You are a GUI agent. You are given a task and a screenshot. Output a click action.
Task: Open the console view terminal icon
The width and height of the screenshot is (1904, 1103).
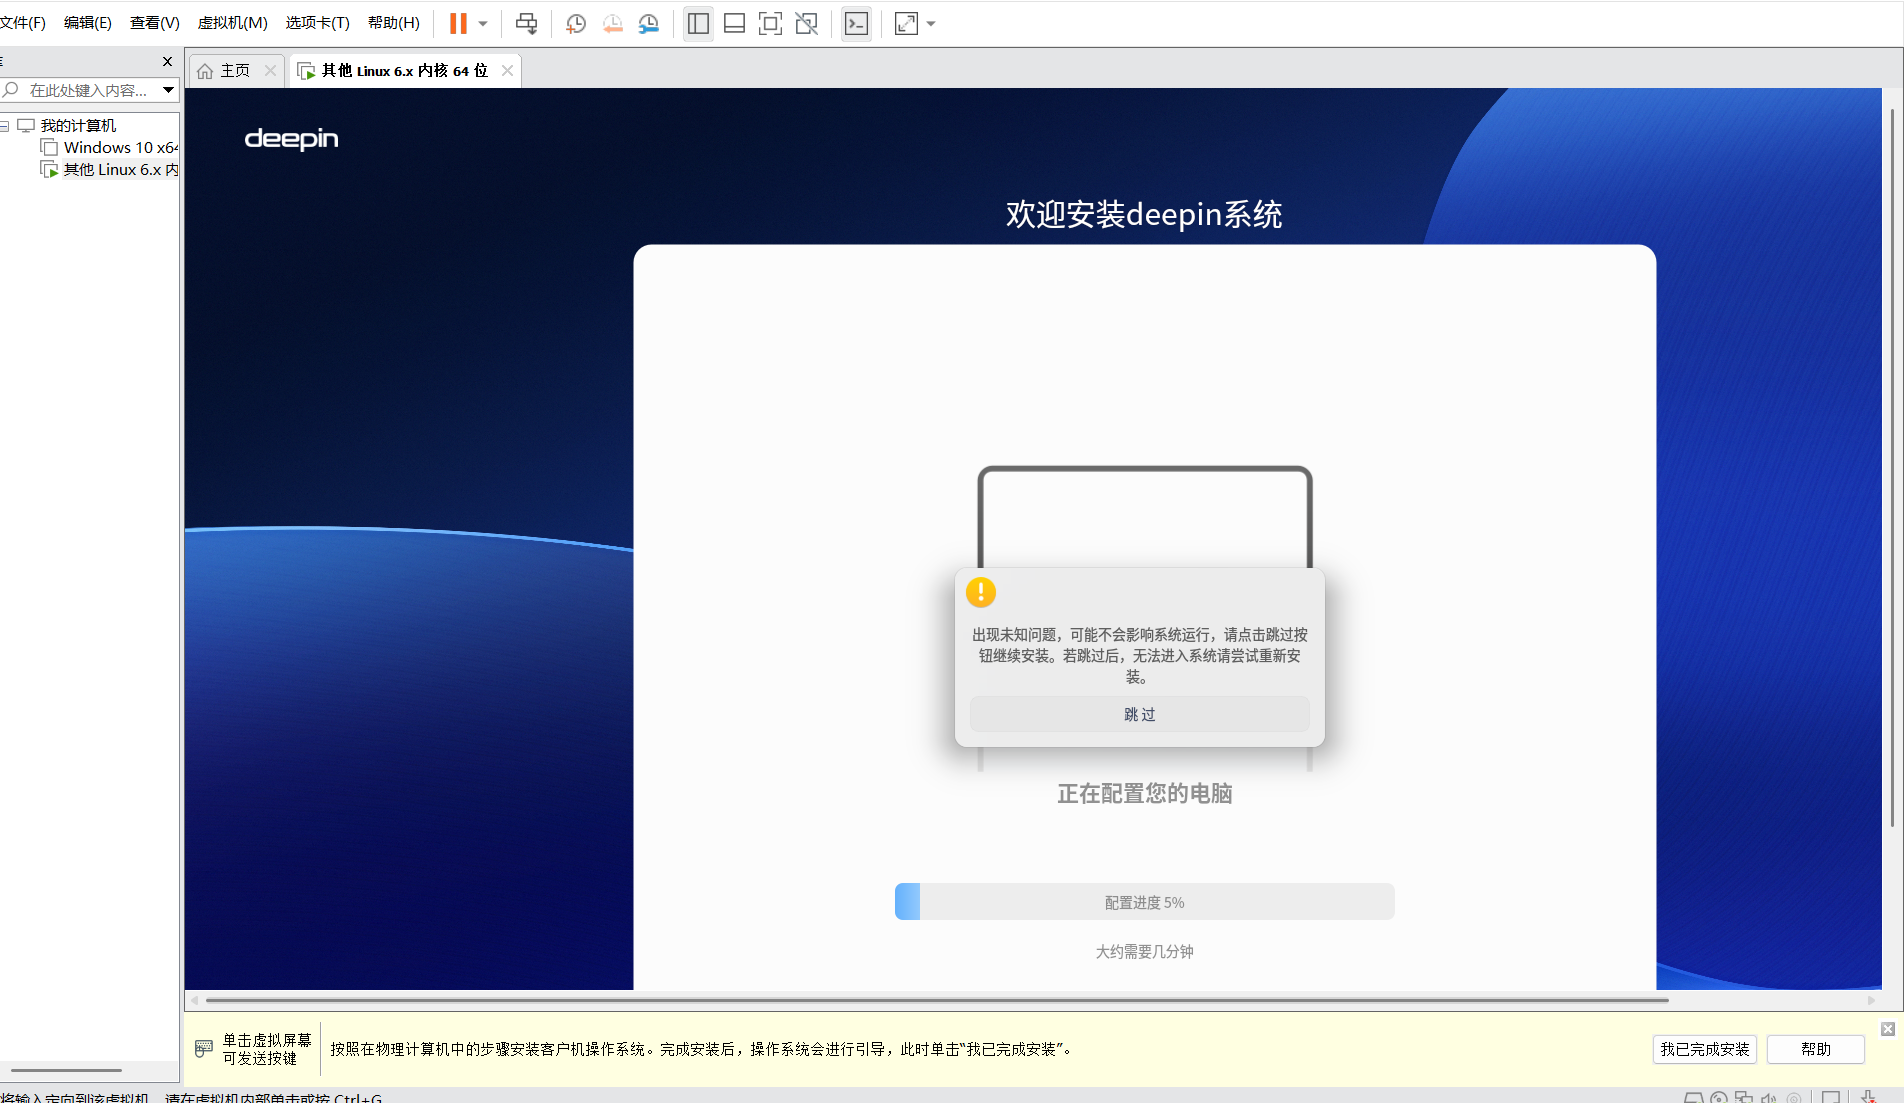[857, 23]
